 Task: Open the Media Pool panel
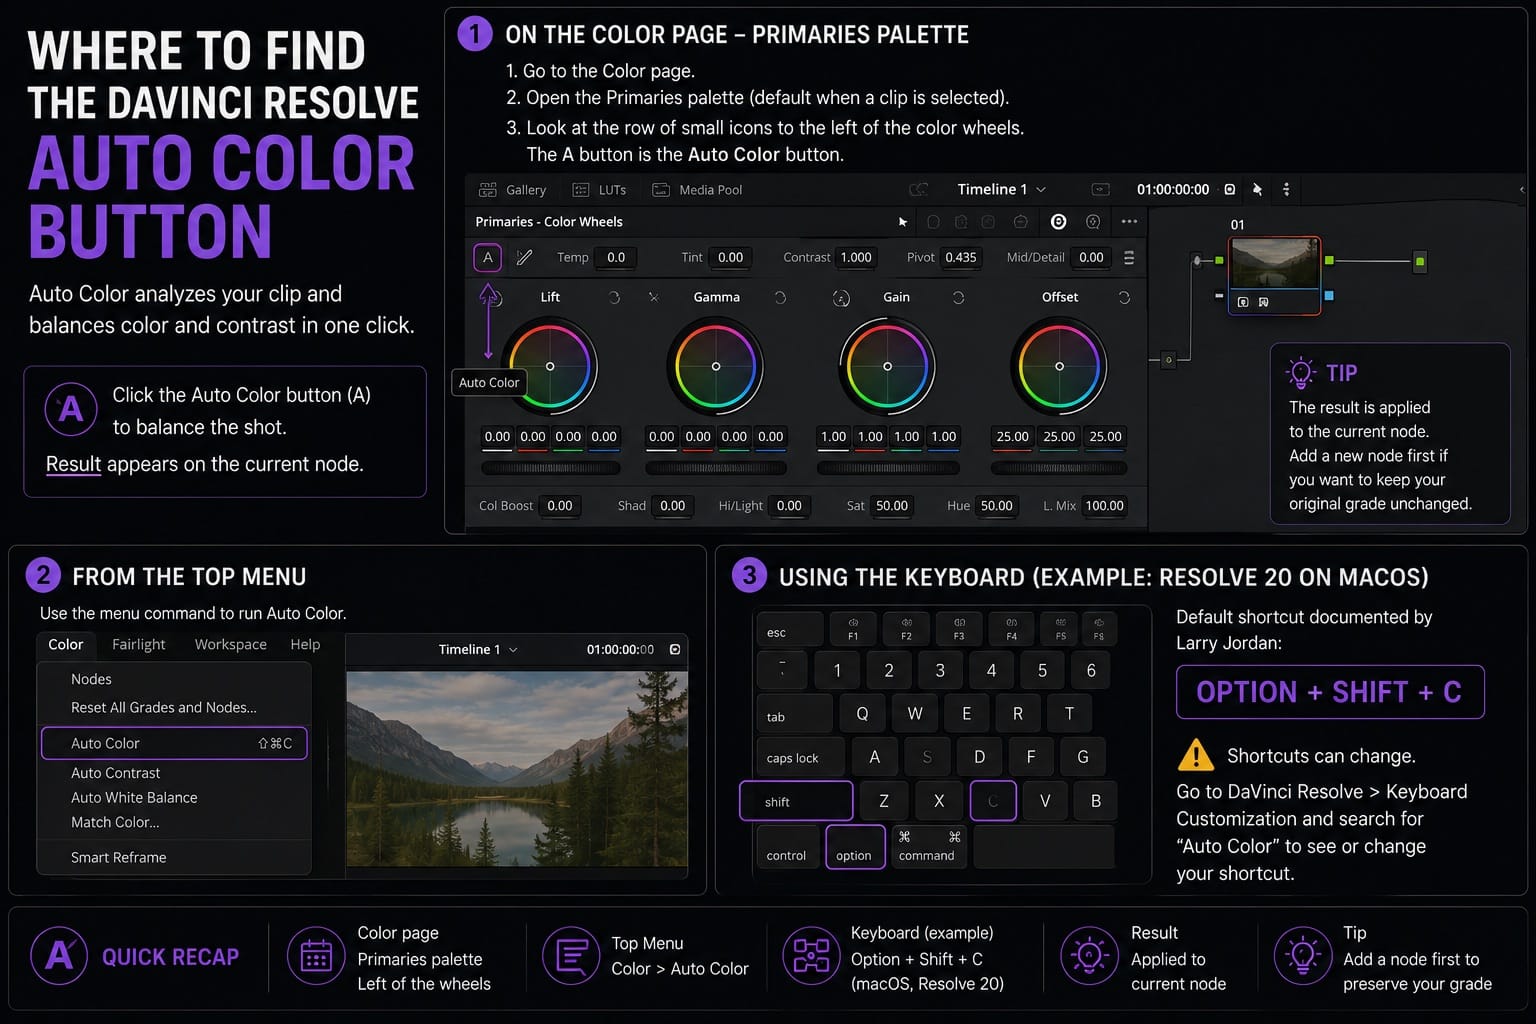(697, 189)
